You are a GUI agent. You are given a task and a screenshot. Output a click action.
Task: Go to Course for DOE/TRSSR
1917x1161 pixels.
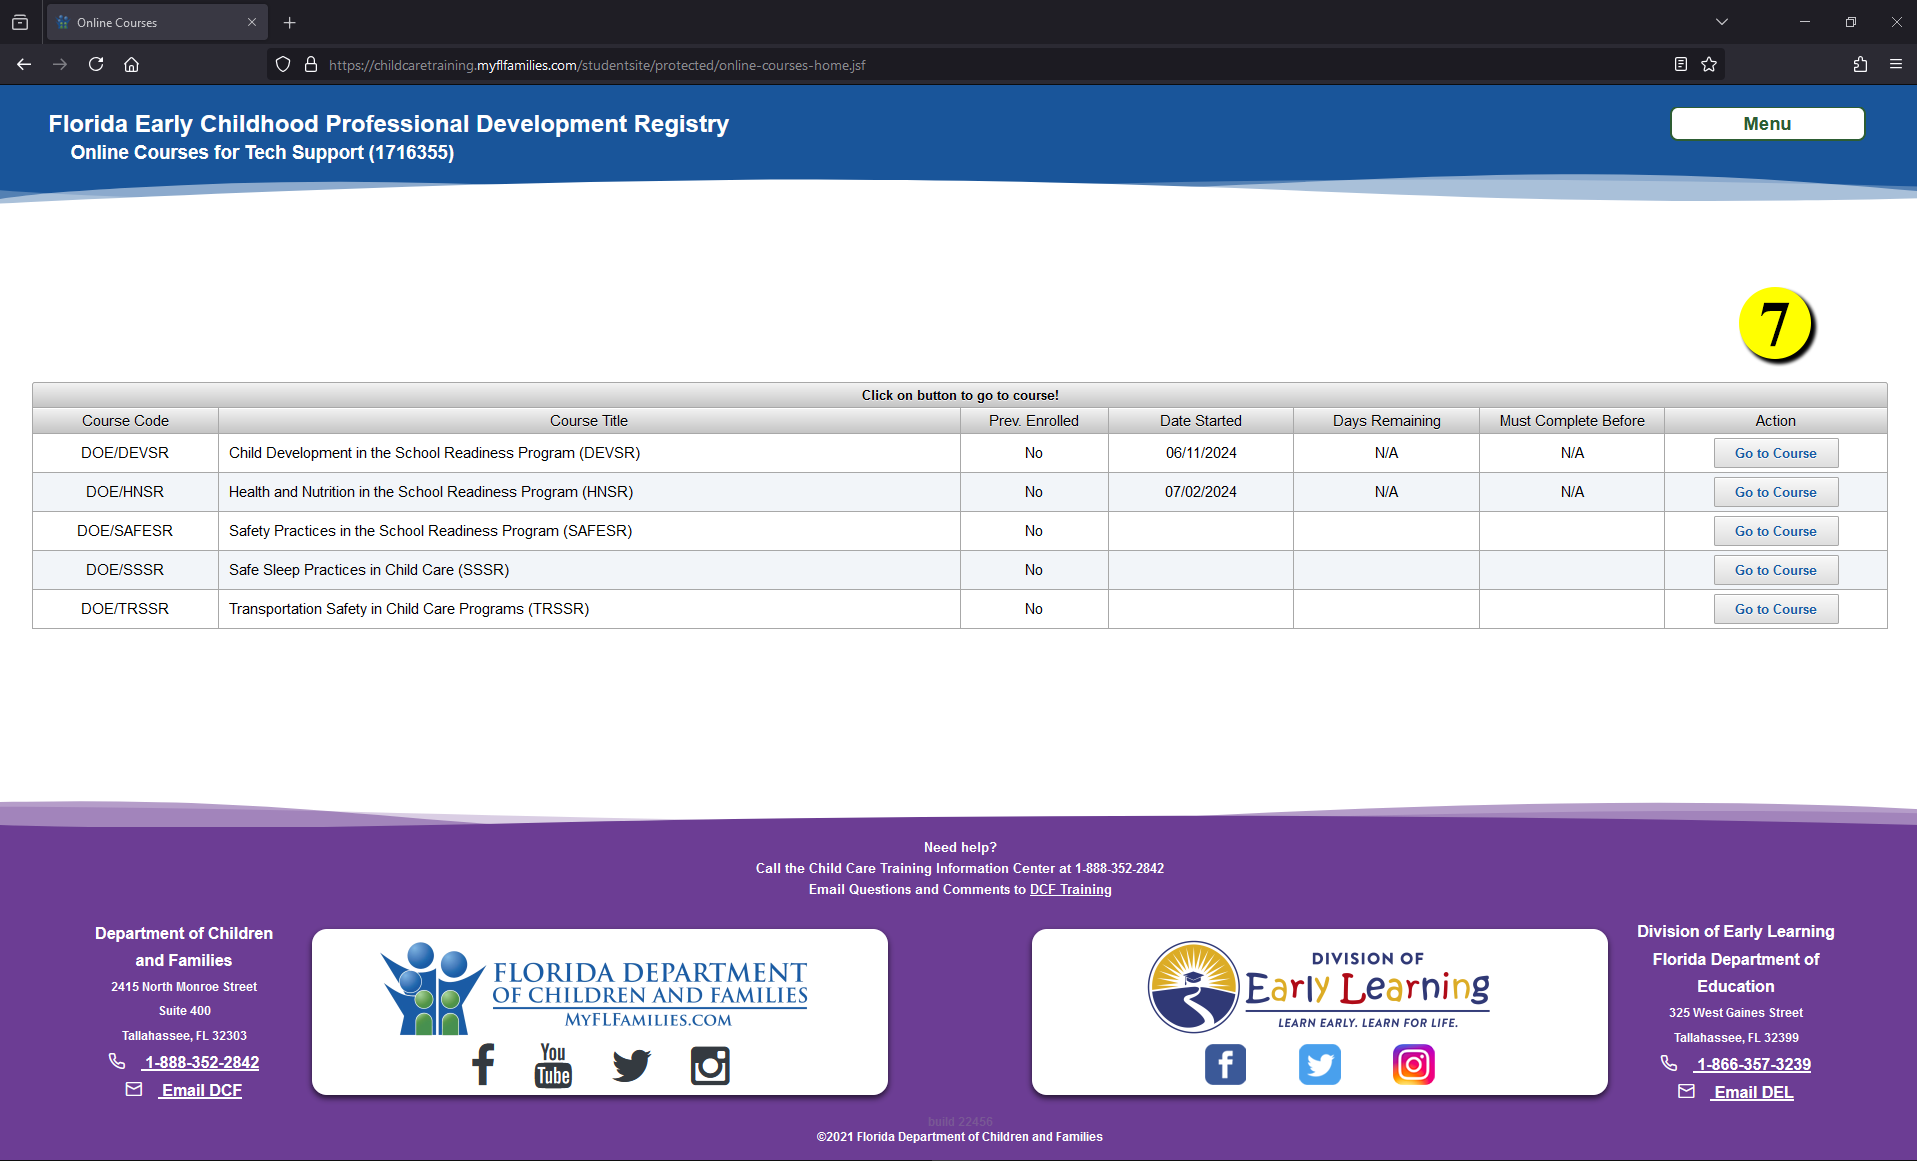pos(1775,609)
